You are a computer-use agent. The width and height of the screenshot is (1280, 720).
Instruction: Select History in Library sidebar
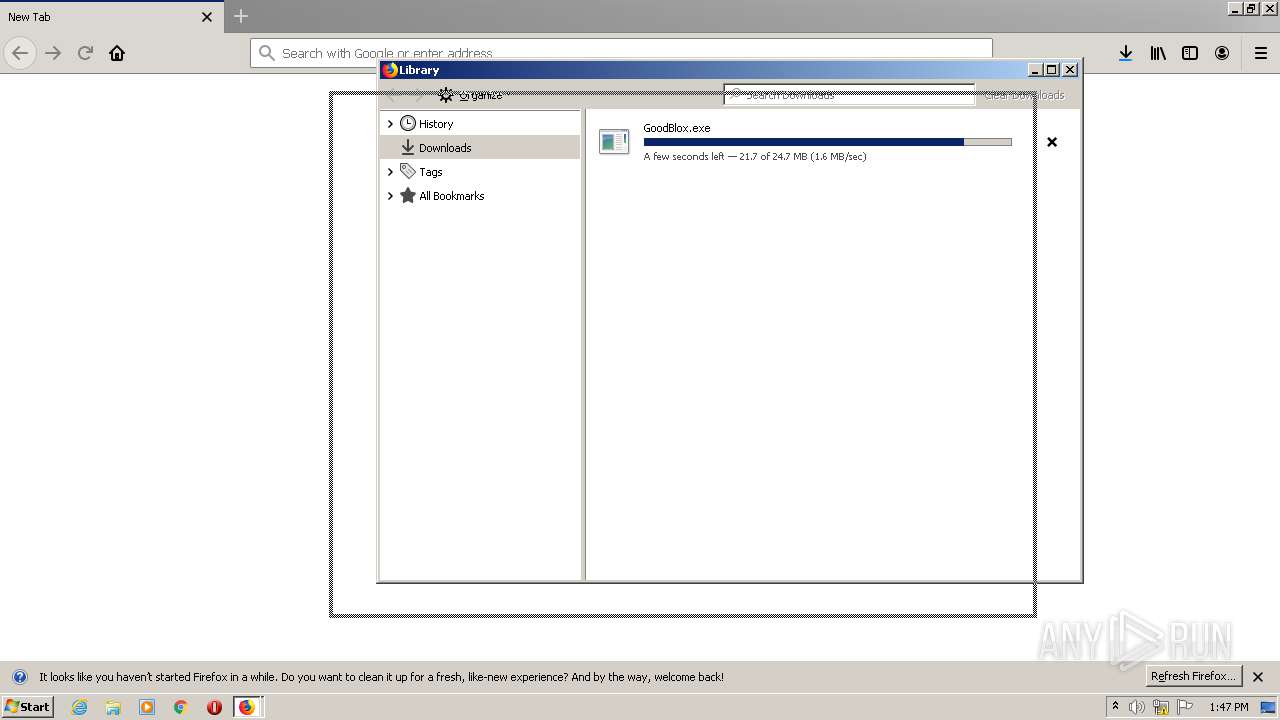pyautogui.click(x=436, y=124)
